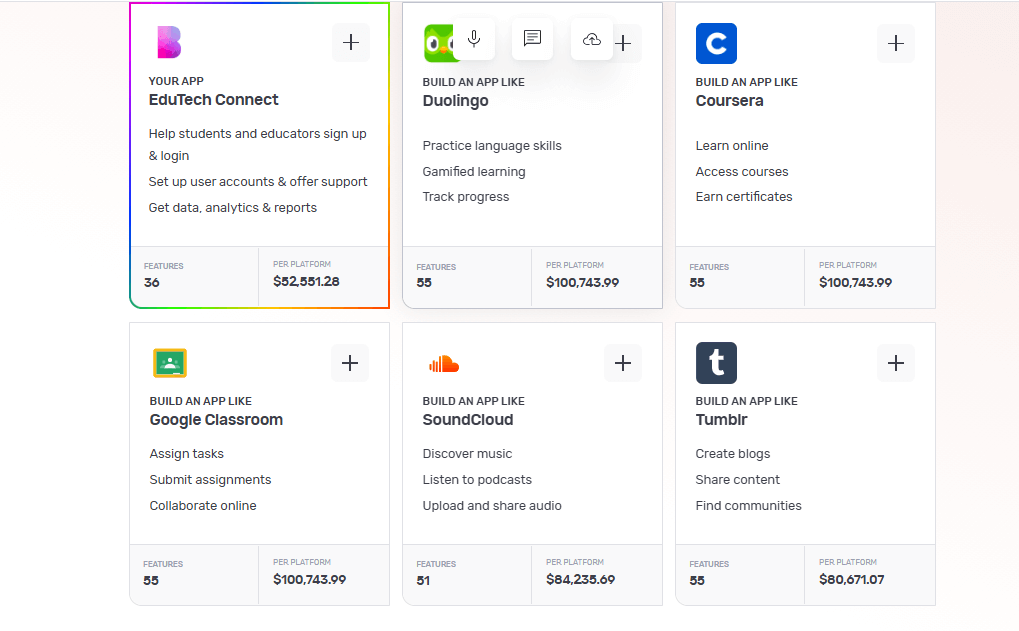Click 'Submit assignments' text
The image size is (1019, 631).
[211, 480]
